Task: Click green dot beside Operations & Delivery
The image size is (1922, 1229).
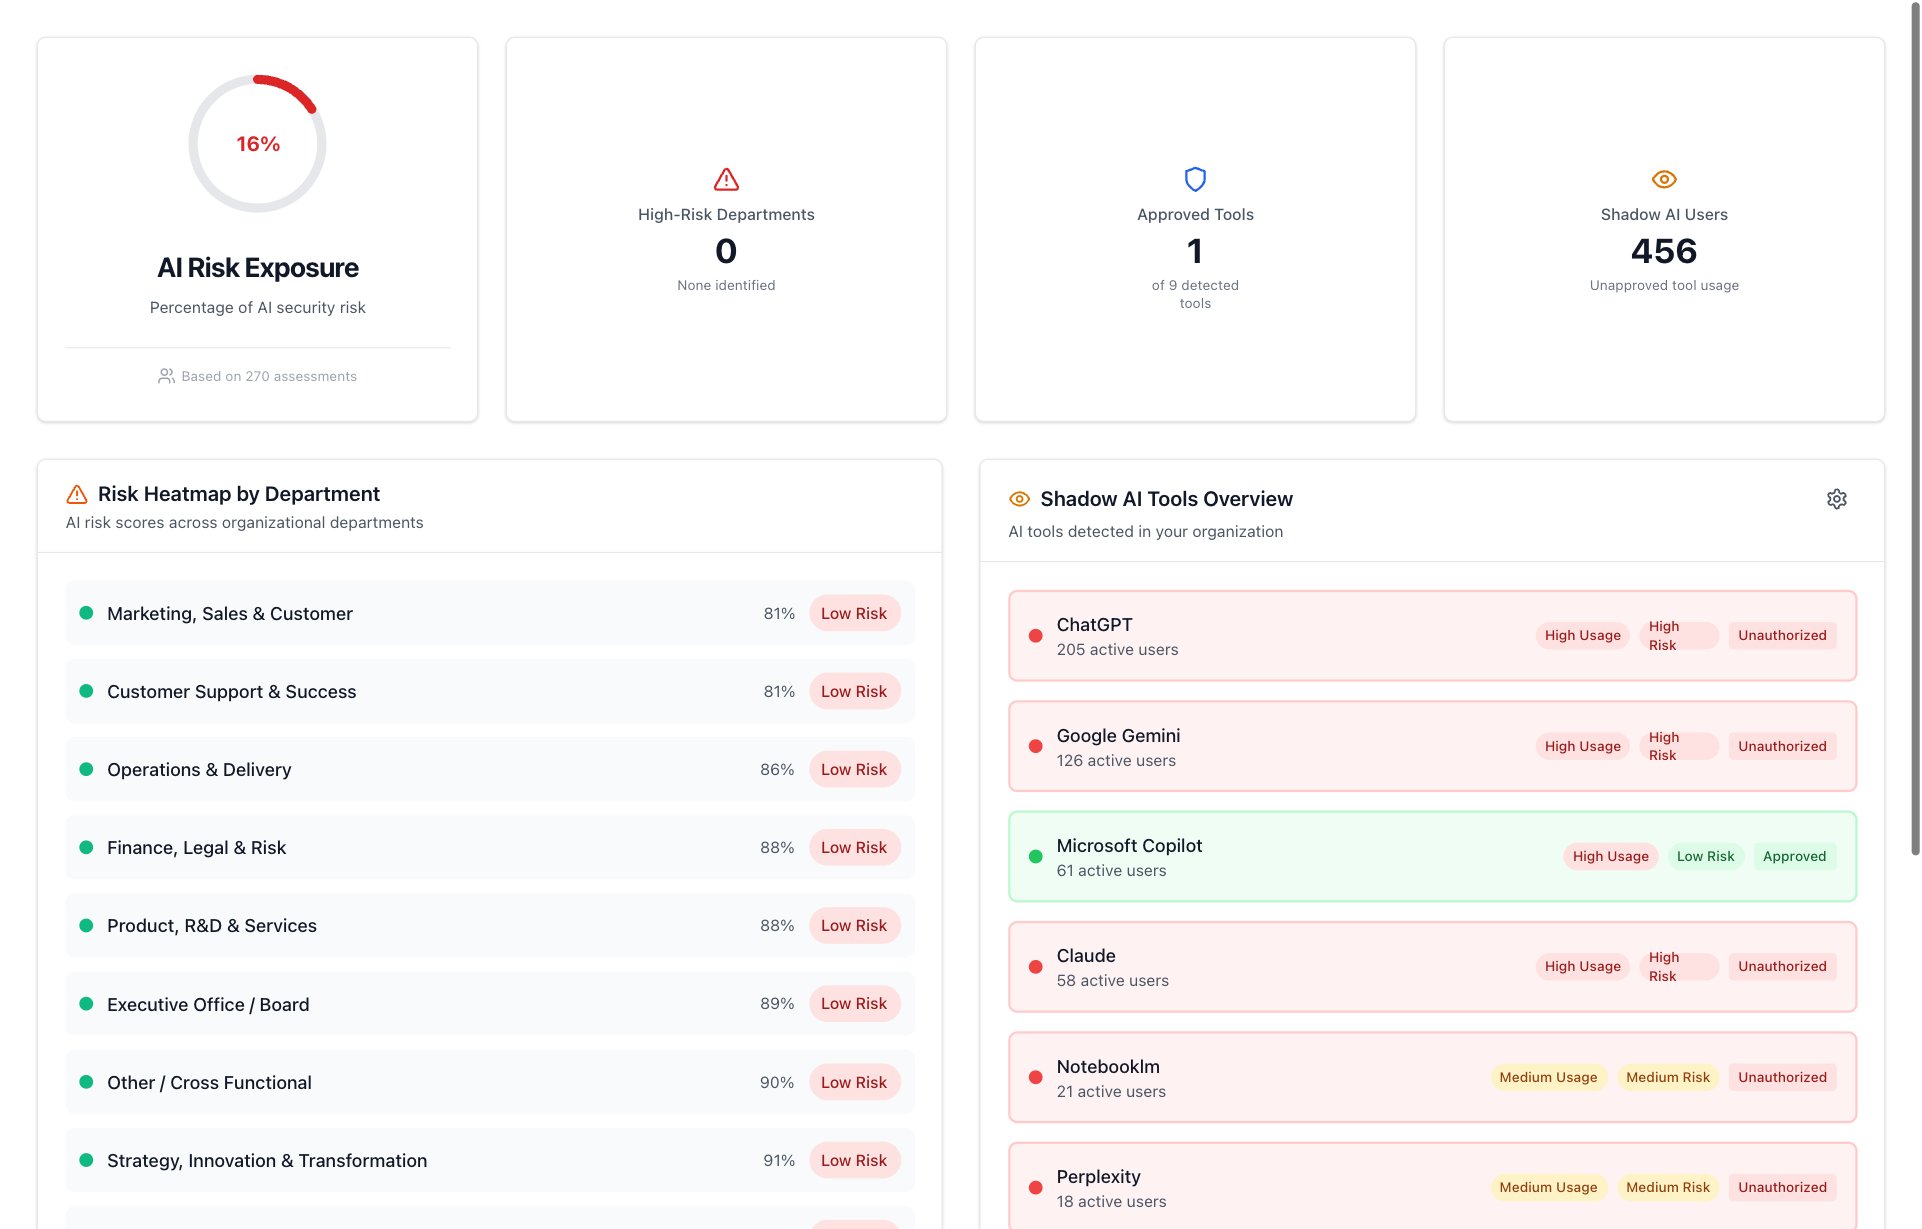Action: click(86, 769)
